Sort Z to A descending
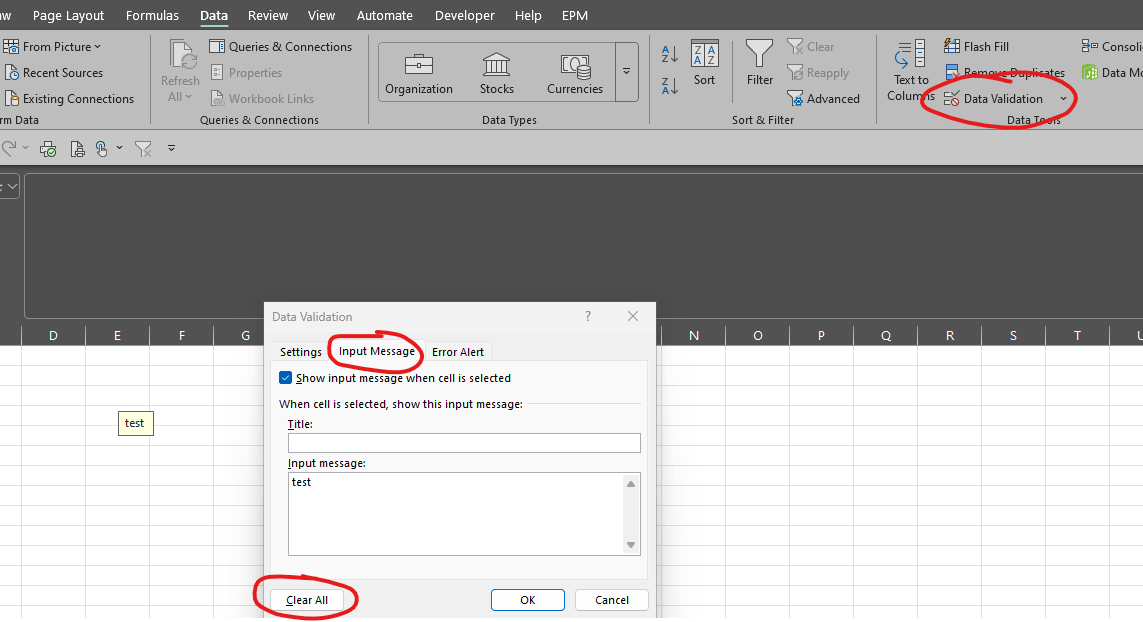Image resolution: width=1143 pixels, height=622 pixels. point(669,85)
